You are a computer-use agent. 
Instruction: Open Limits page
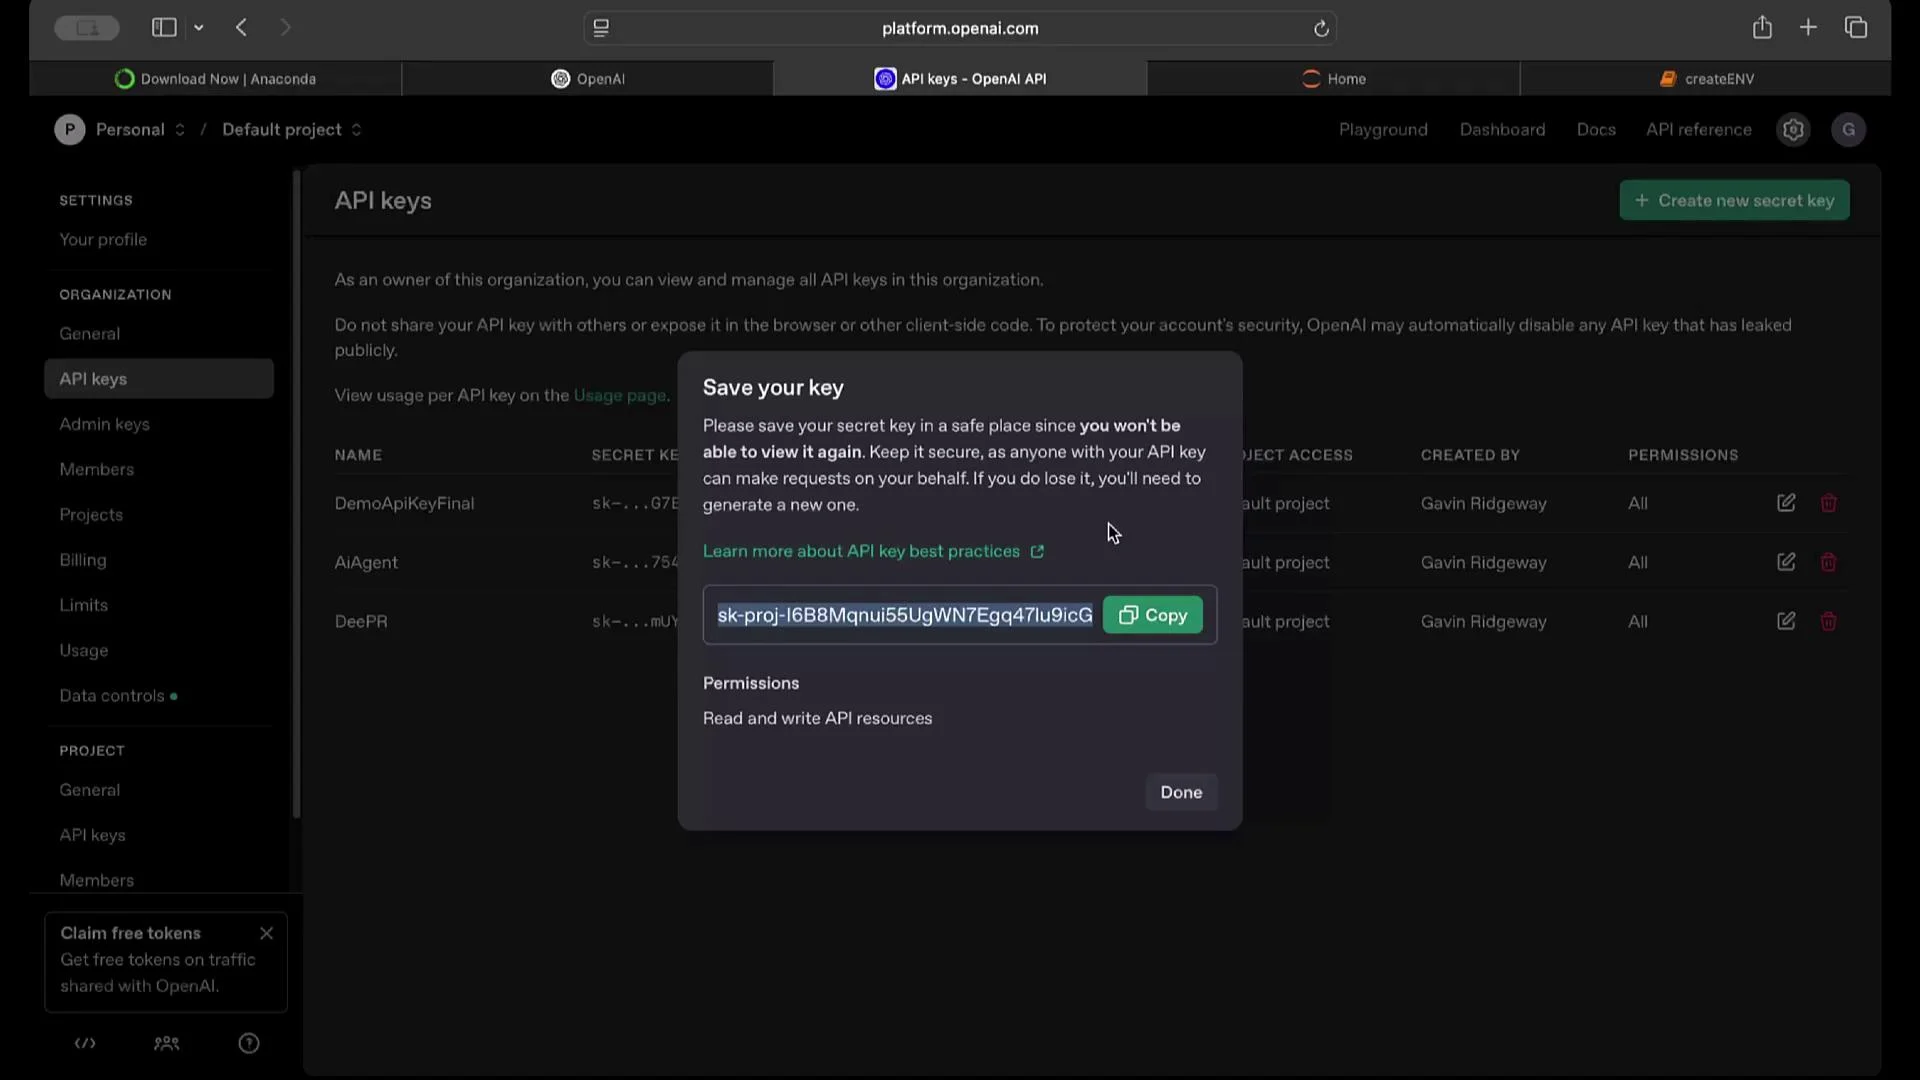[83, 605]
